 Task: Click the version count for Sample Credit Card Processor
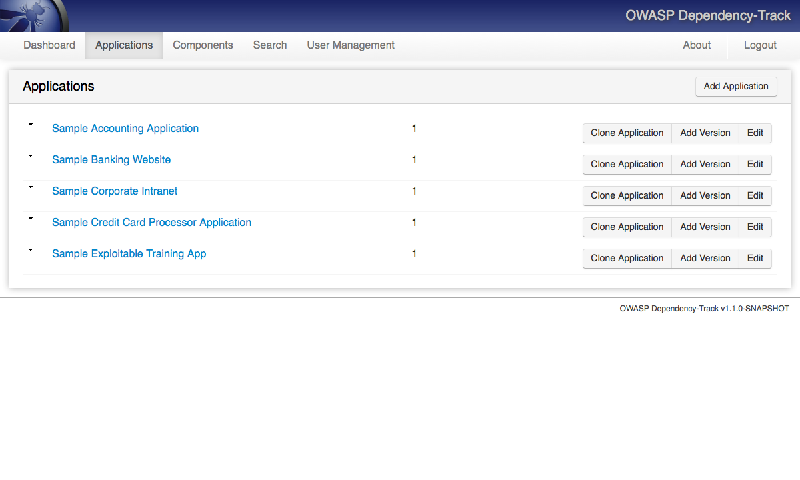(x=414, y=222)
